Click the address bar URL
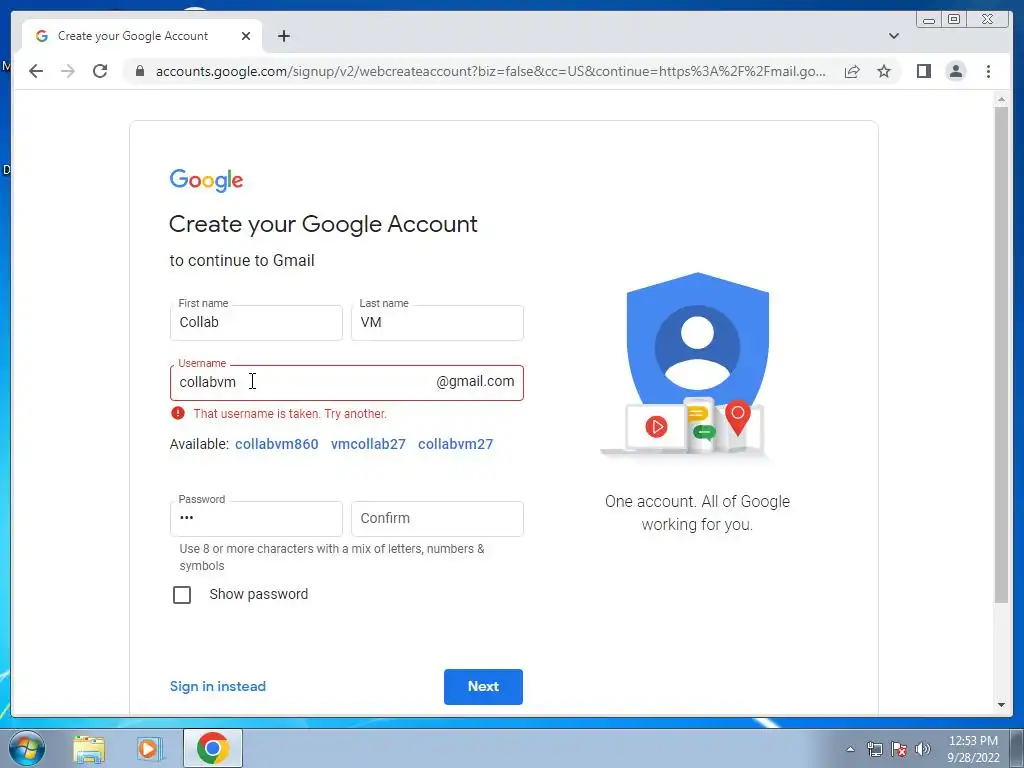1024x768 pixels. point(490,71)
